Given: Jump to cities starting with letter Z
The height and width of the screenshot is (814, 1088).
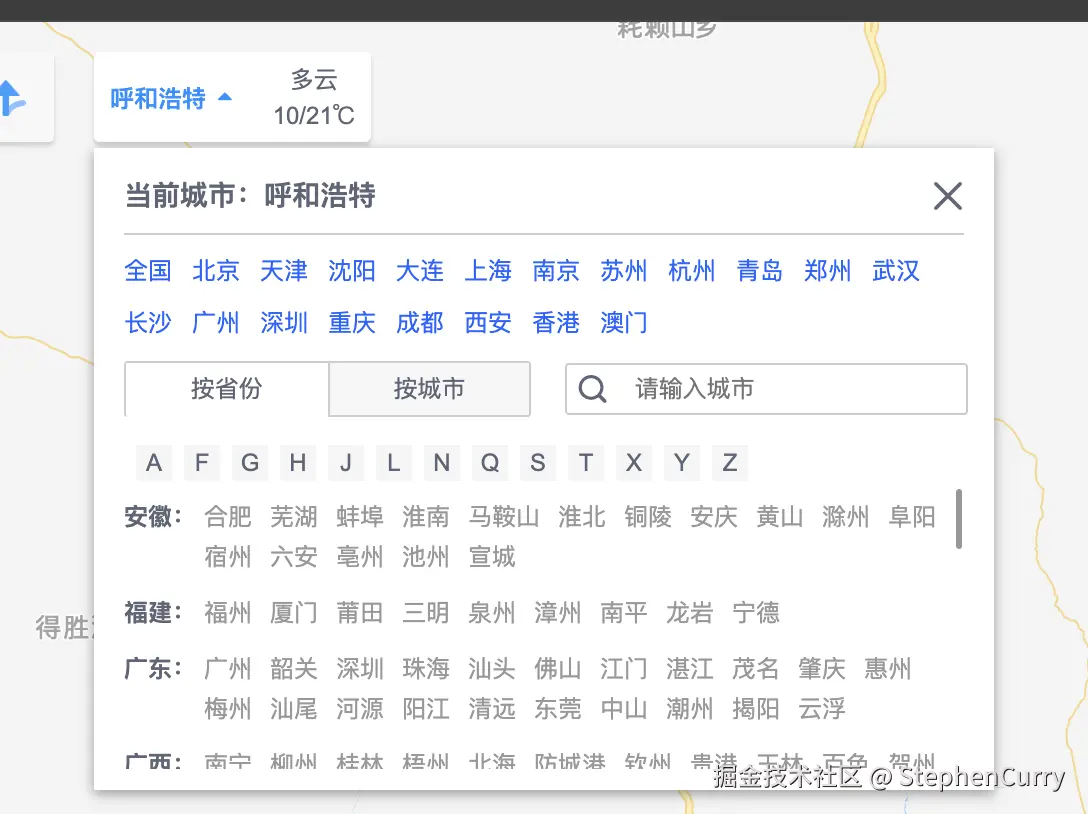Looking at the screenshot, I should click(x=729, y=462).
